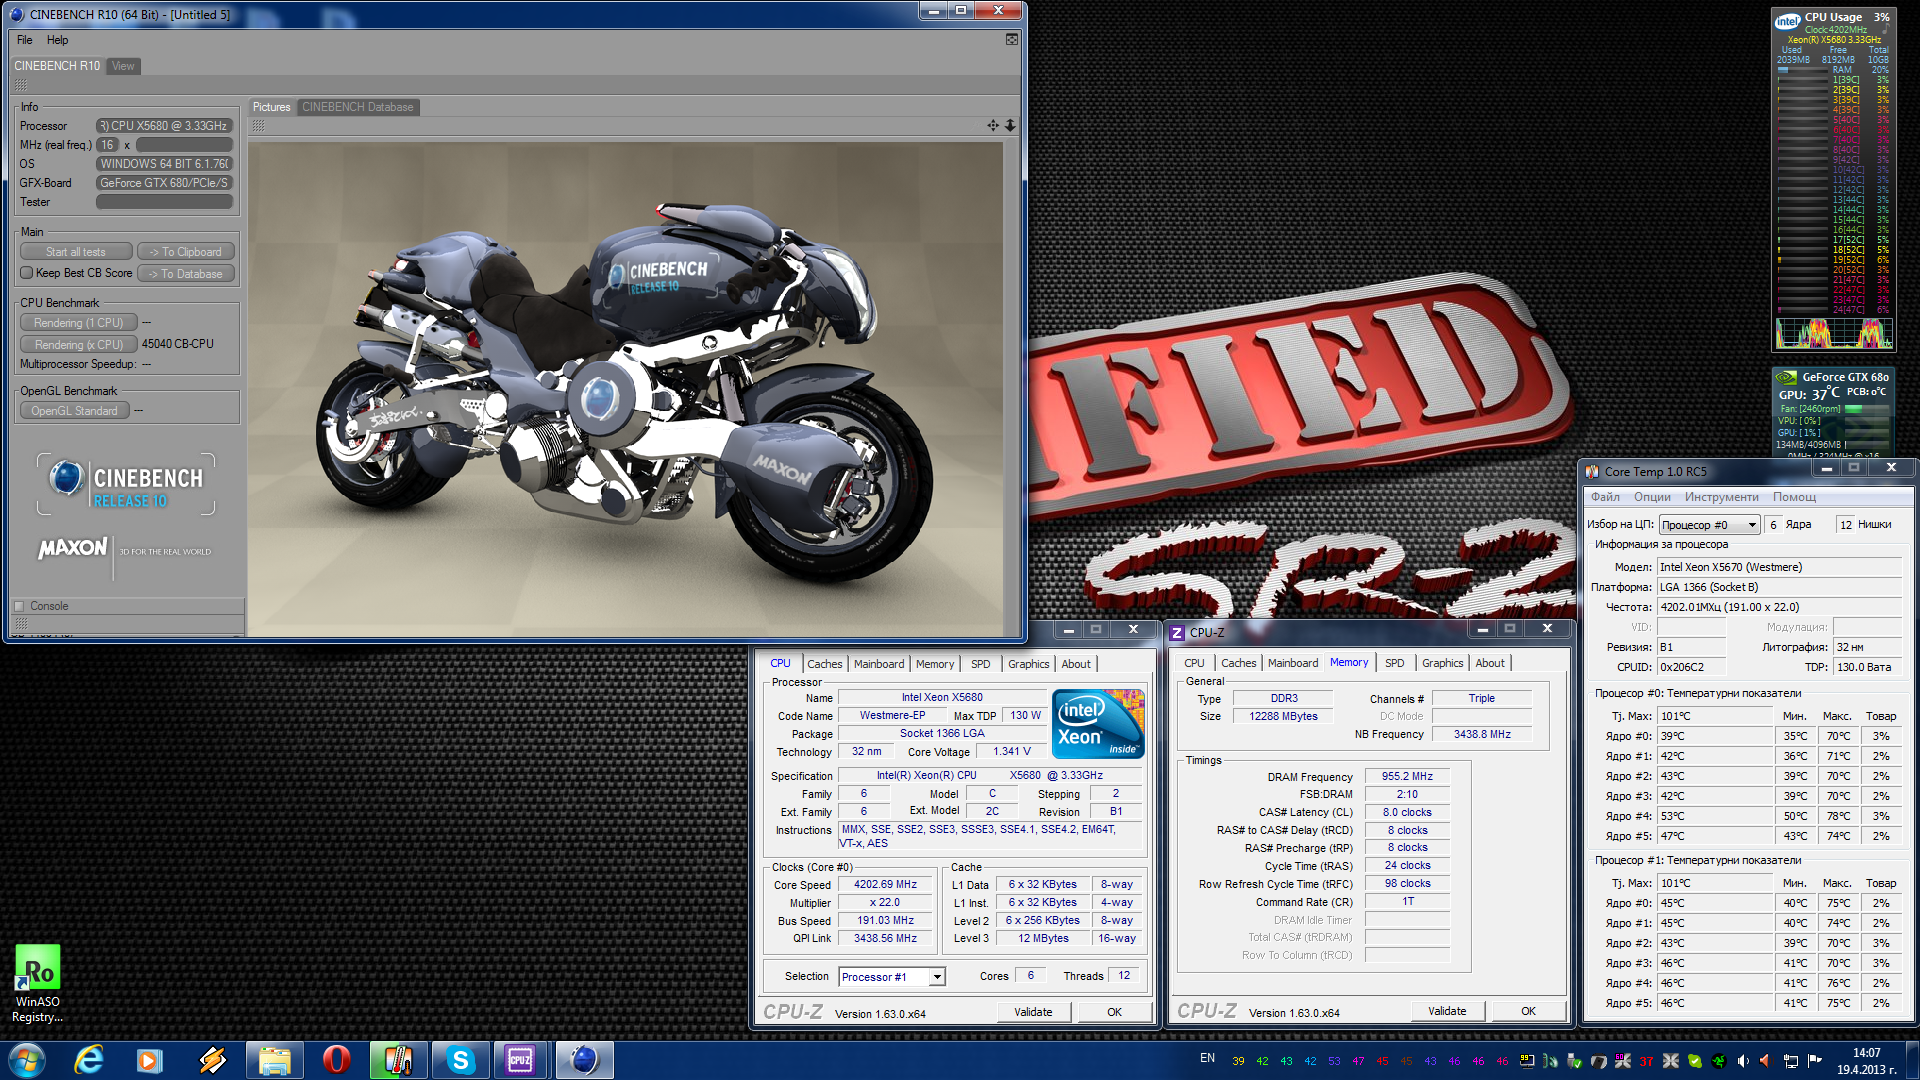
Task: Run the Rendering (x CPU) benchmark
Action: 78,344
